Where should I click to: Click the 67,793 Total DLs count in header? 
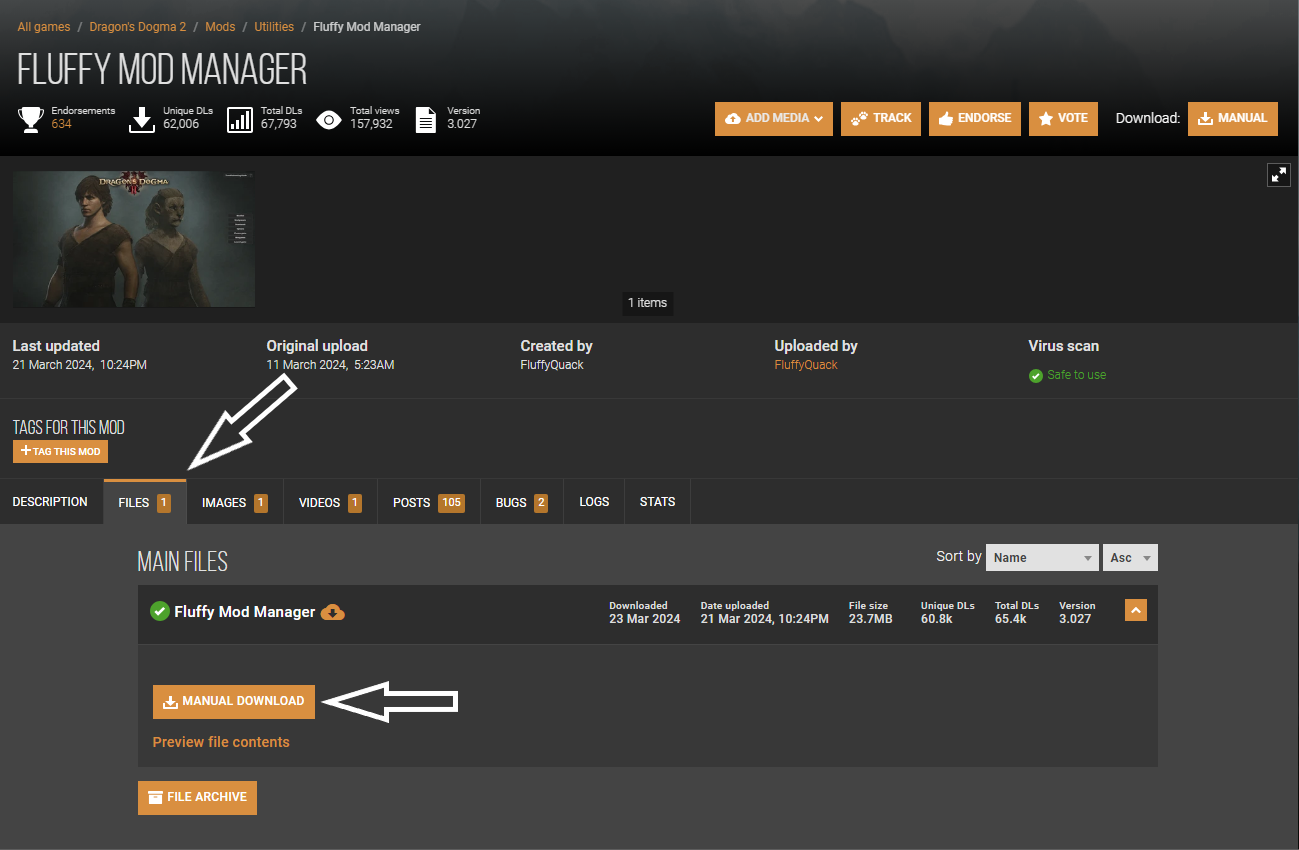[x=278, y=124]
